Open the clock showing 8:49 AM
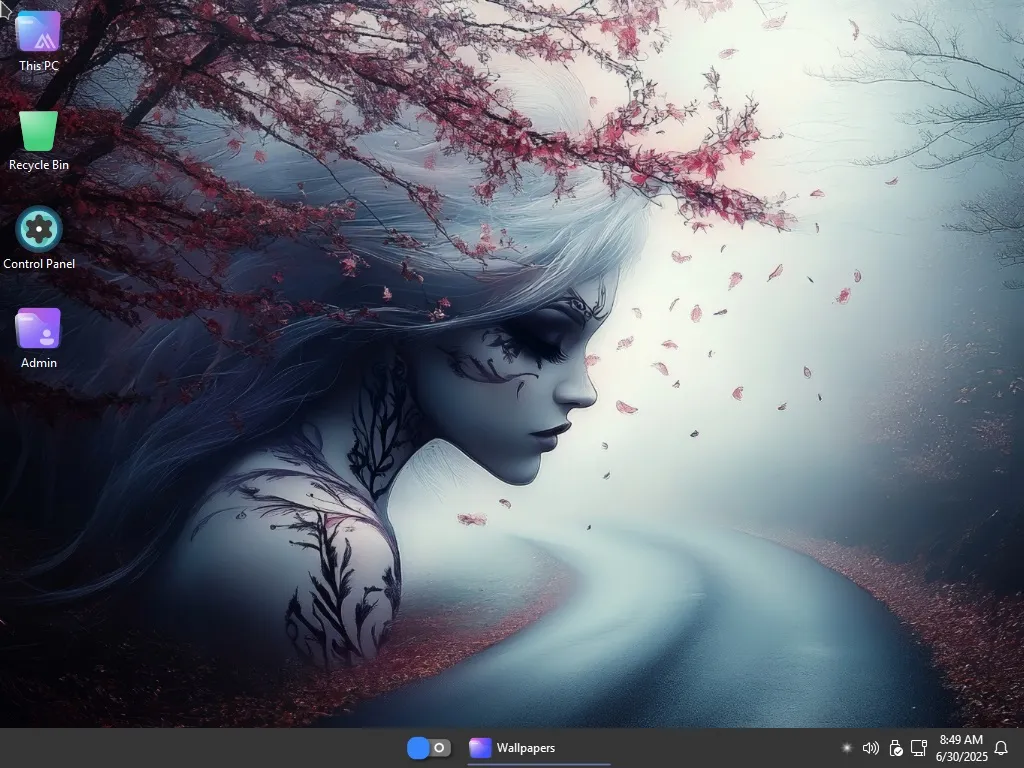Image resolution: width=1024 pixels, height=768 pixels. coord(961,748)
